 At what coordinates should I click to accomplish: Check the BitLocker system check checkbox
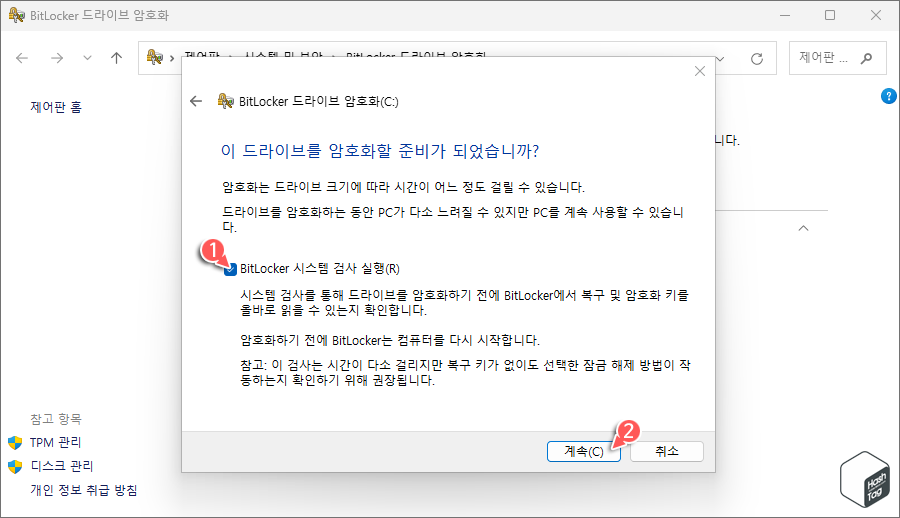pos(230,269)
